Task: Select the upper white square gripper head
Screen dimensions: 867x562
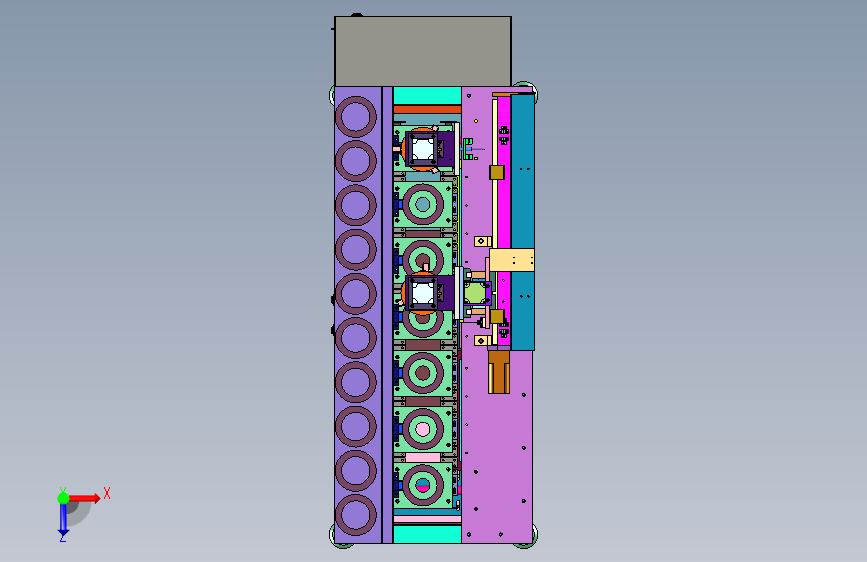Action: [423, 149]
